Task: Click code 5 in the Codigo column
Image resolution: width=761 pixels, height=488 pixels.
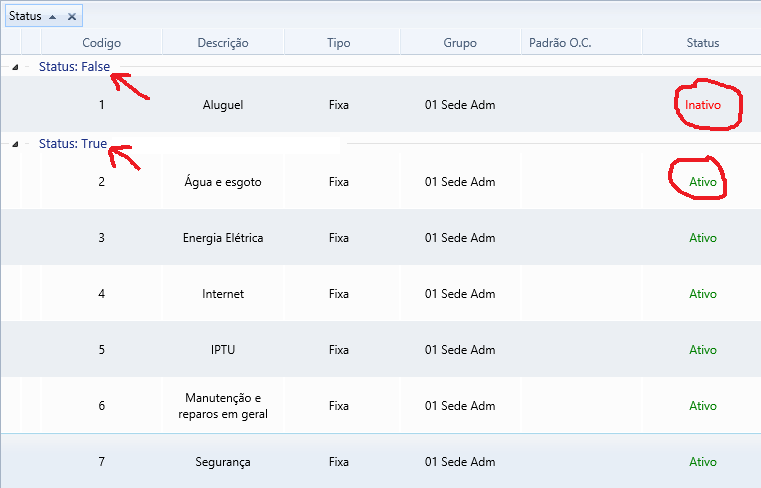Action: pyautogui.click(x=101, y=350)
